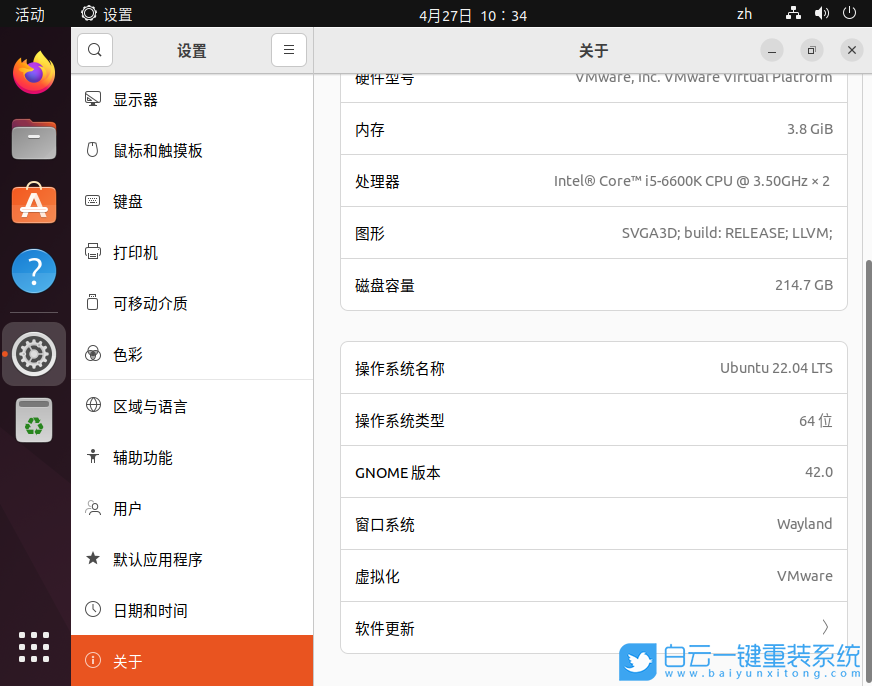Click zh input indicator in top bar
This screenshot has width=872, height=686.
tap(744, 14)
